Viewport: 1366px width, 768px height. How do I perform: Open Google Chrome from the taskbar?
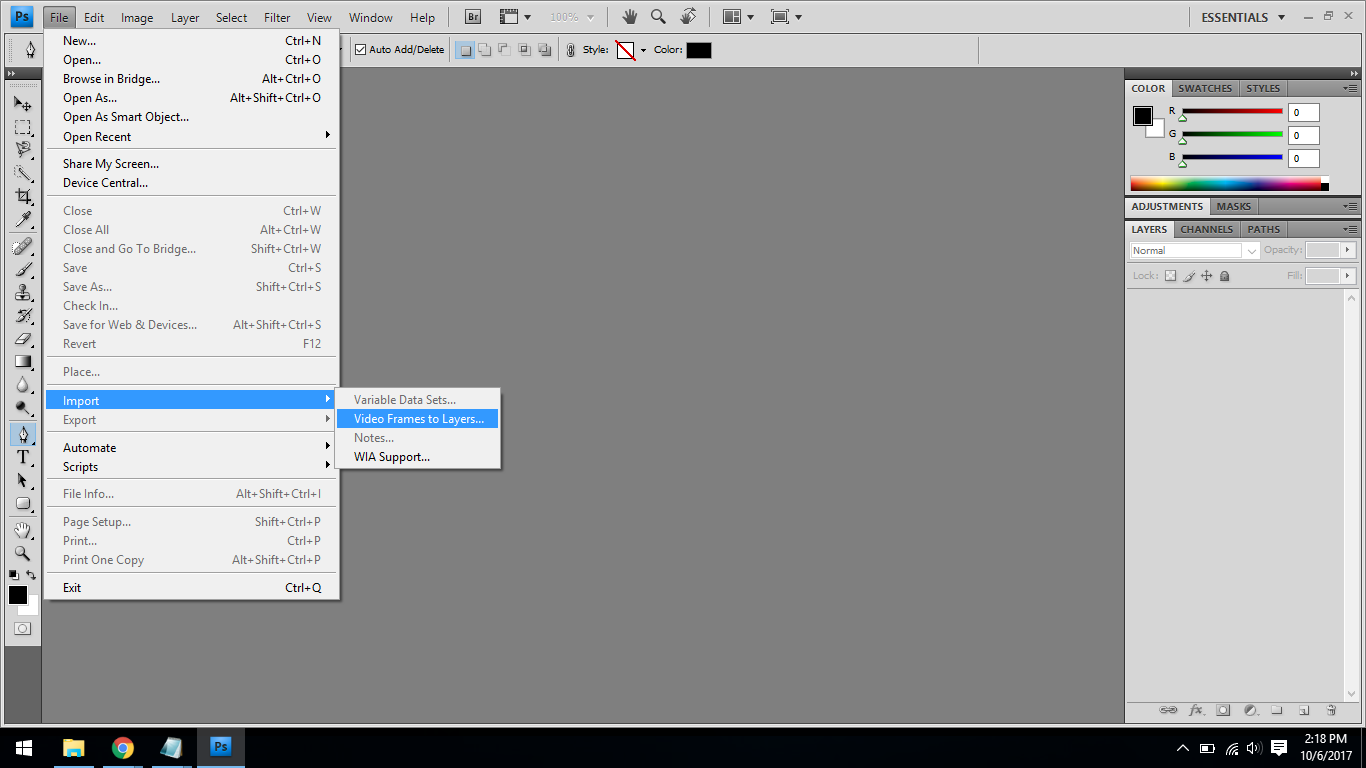[x=123, y=748]
